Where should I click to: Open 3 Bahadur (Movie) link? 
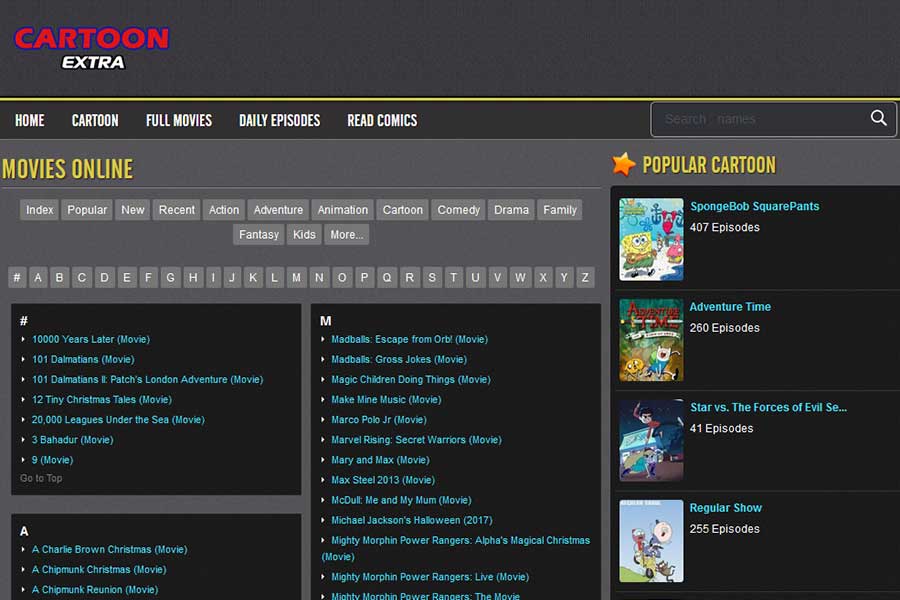tap(72, 440)
